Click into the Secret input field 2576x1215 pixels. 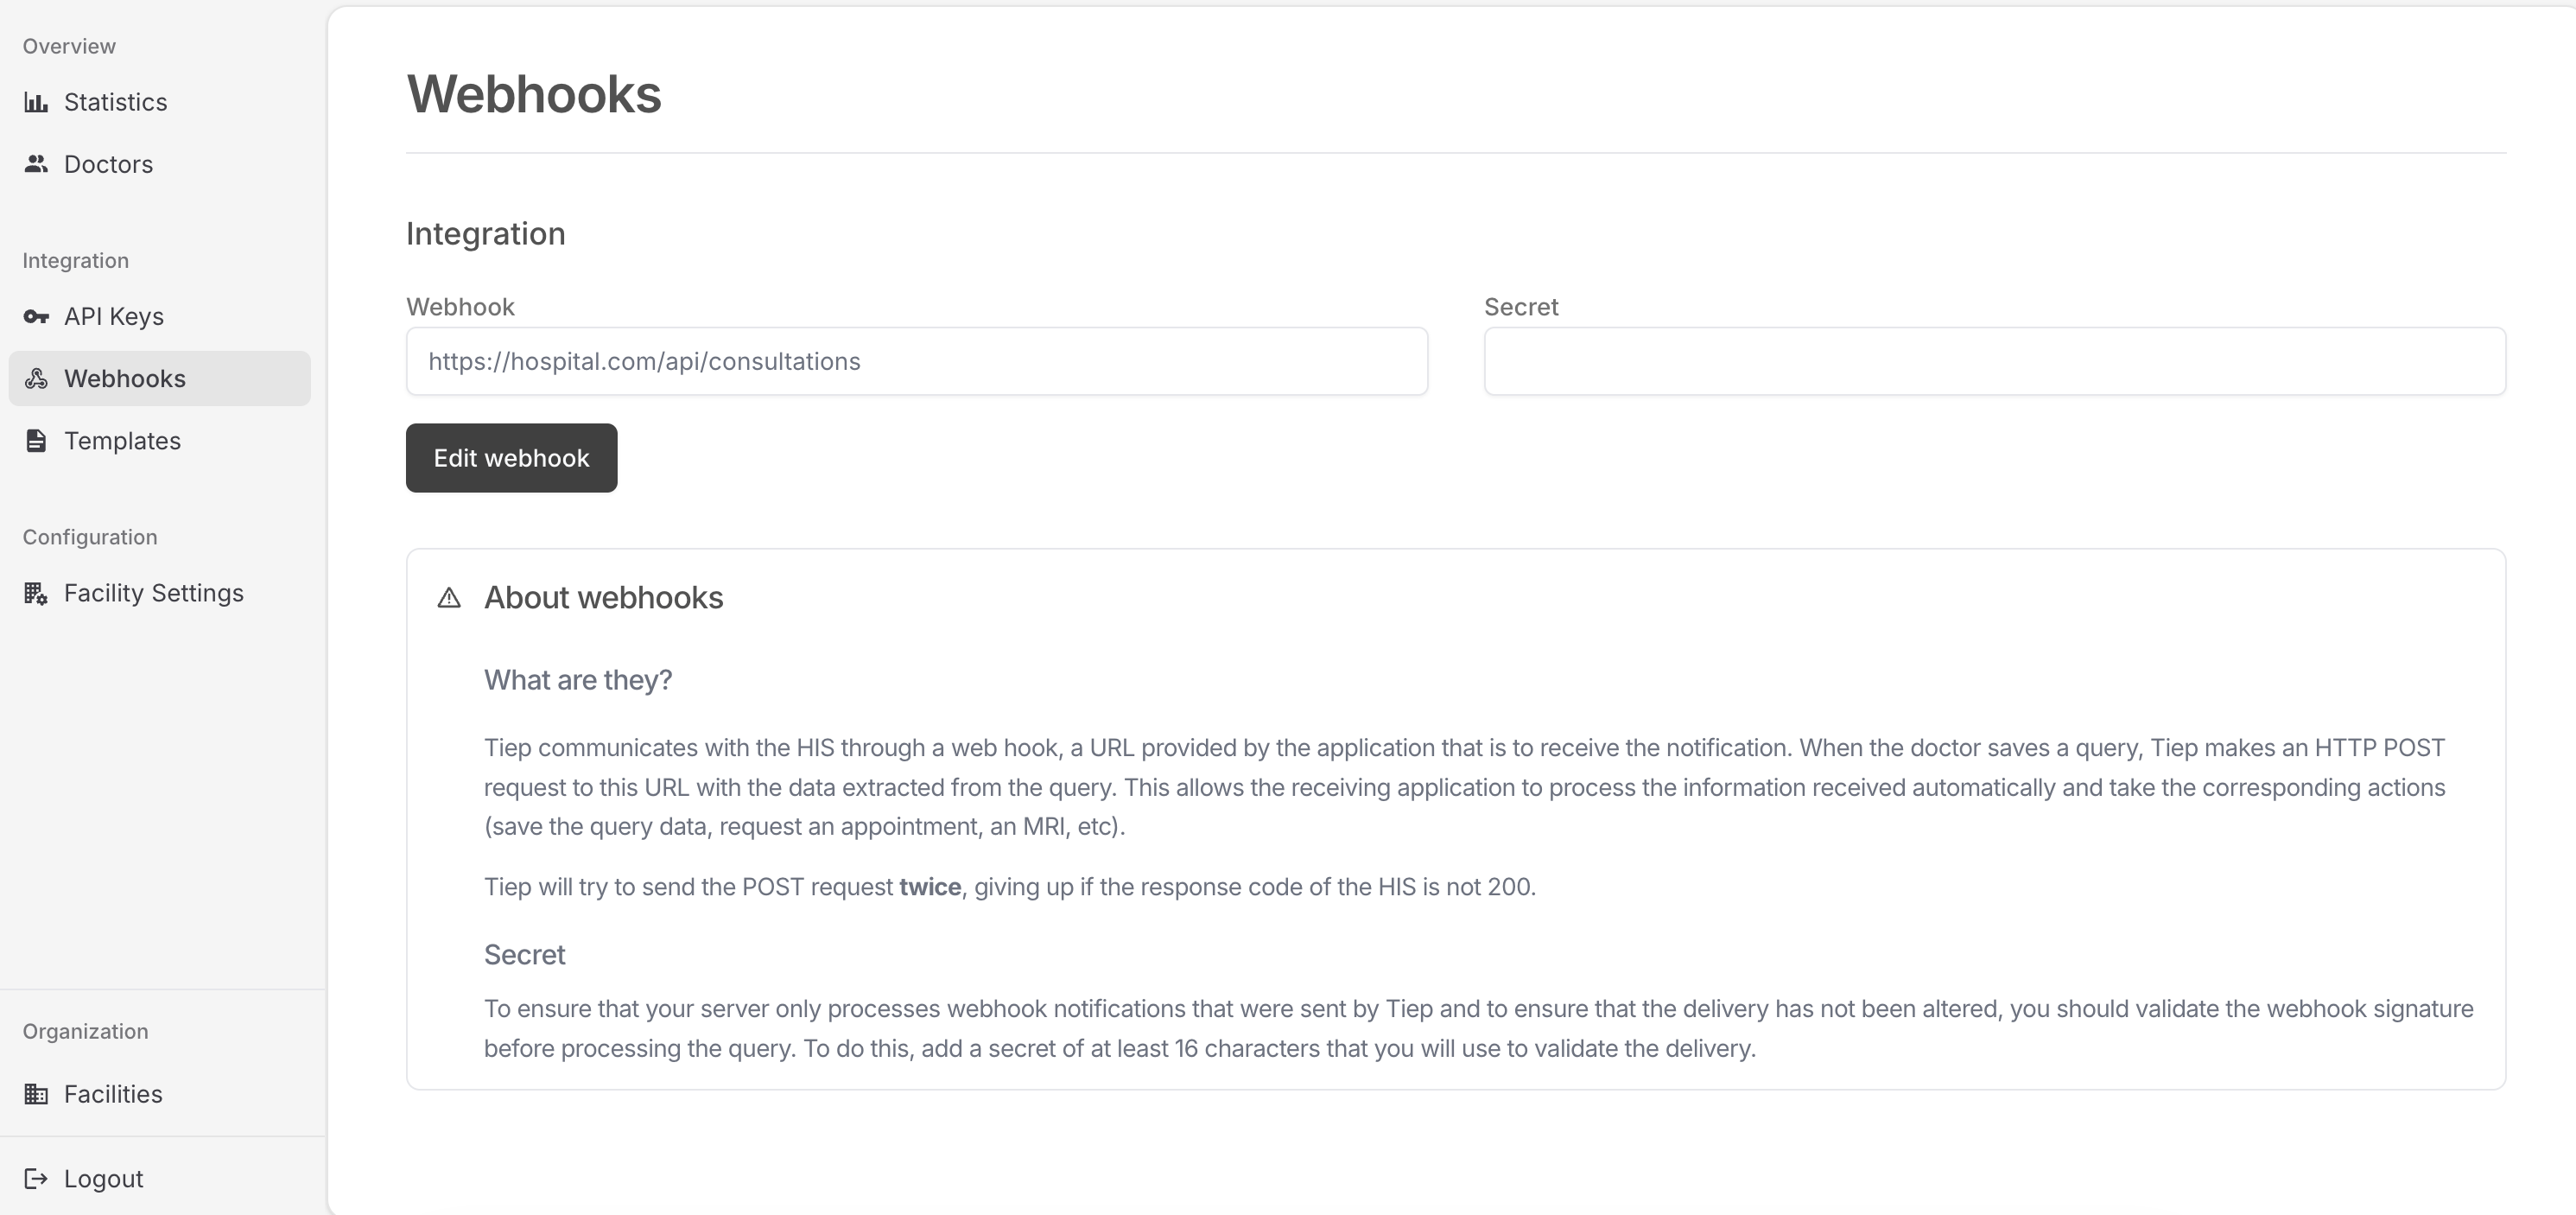pos(1994,361)
